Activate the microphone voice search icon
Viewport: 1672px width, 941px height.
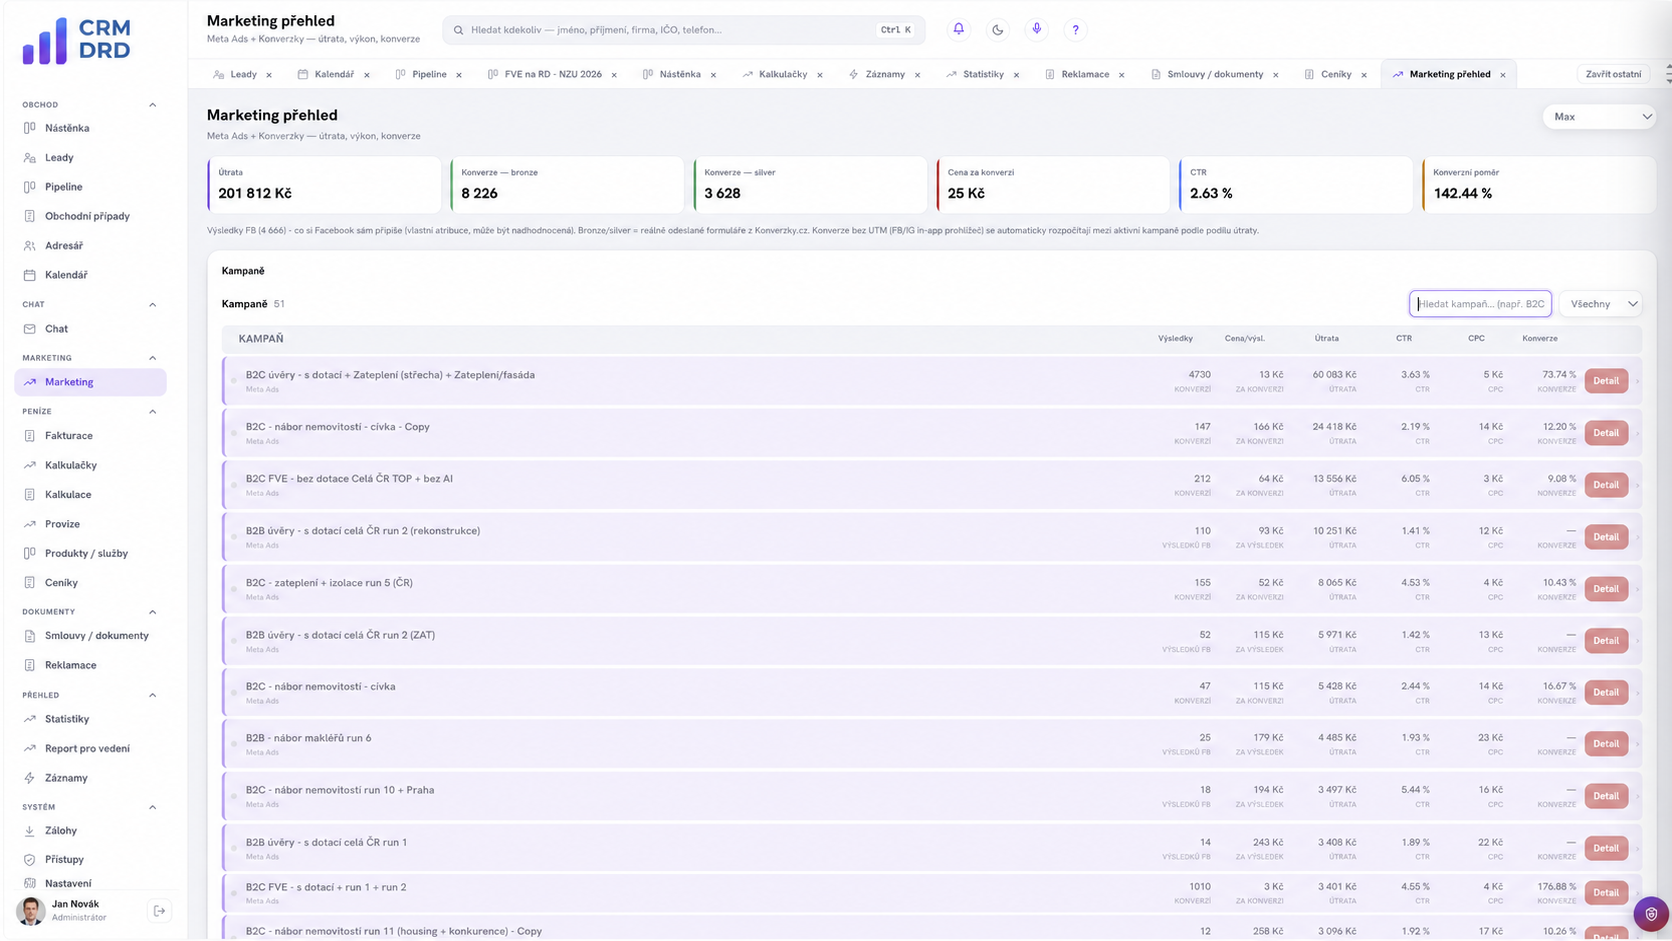[1036, 30]
